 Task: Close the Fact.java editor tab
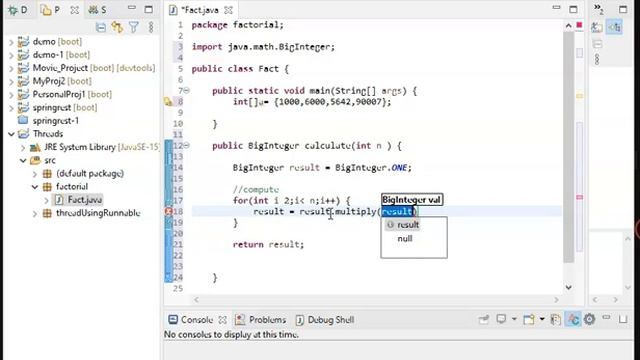229,10
